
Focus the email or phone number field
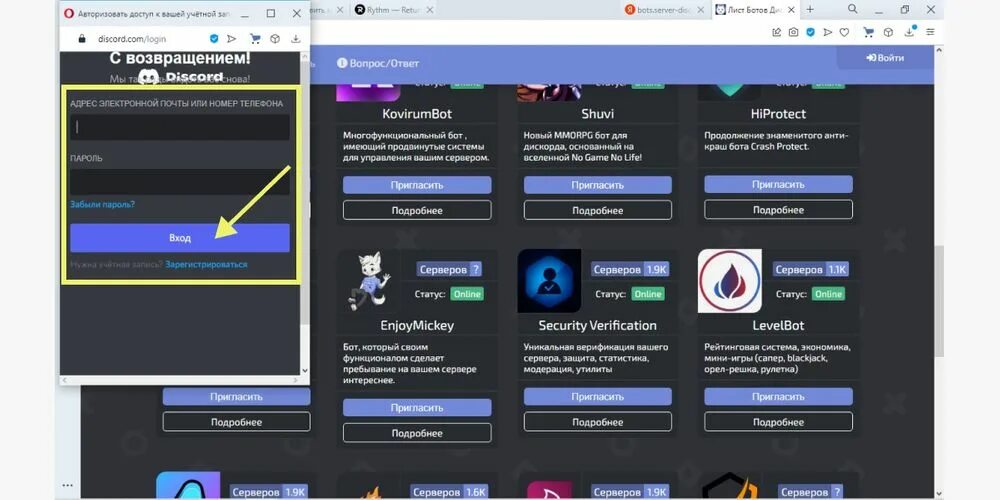click(180, 128)
